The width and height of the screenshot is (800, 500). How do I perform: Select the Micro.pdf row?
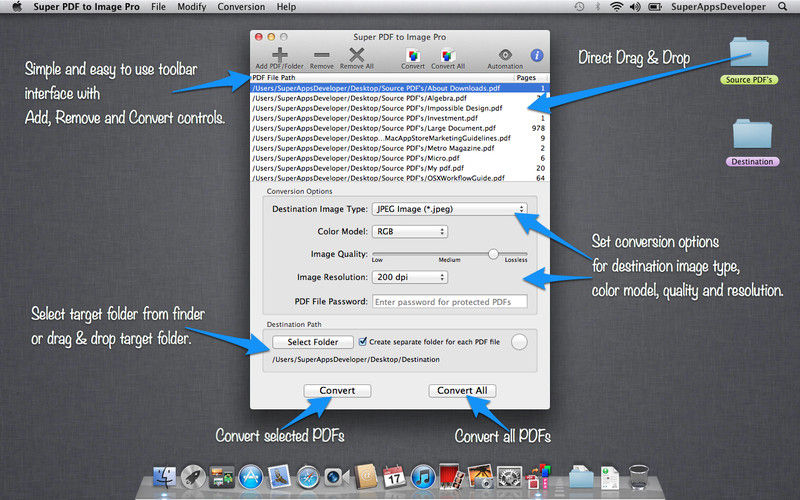(399, 158)
